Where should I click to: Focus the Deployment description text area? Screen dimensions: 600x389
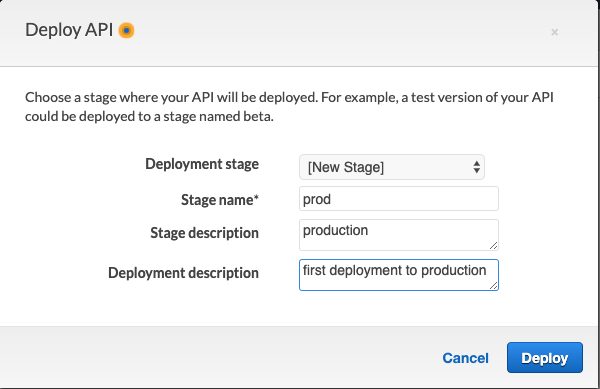399,275
